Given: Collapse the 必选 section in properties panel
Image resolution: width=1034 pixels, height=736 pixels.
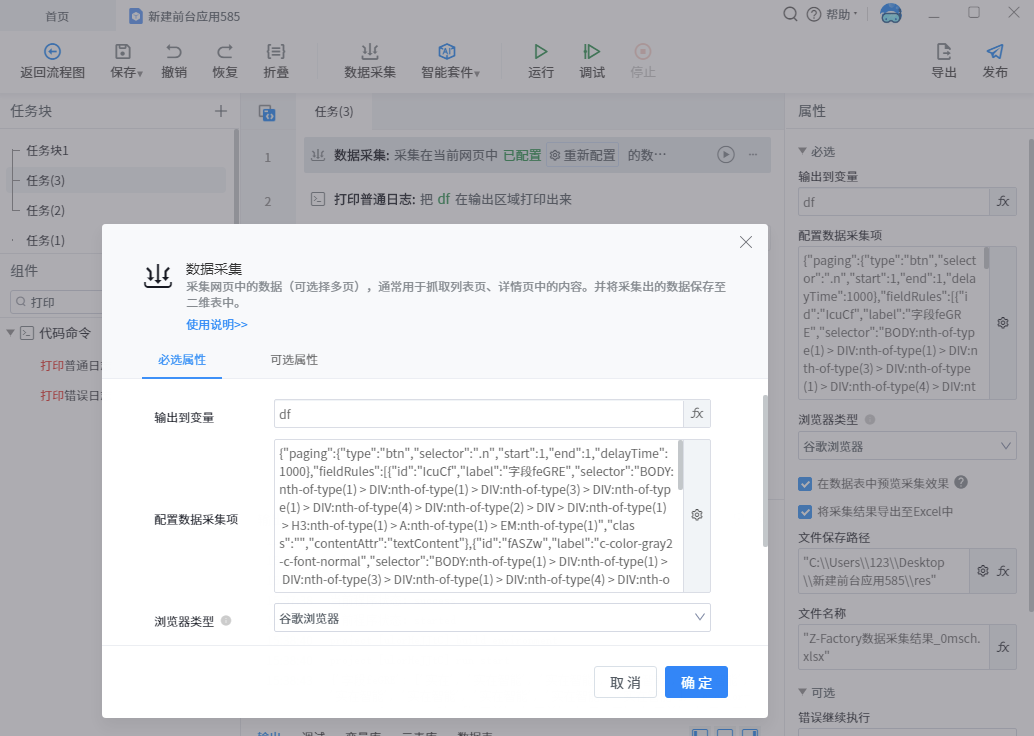Looking at the screenshot, I should tap(803, 151).
